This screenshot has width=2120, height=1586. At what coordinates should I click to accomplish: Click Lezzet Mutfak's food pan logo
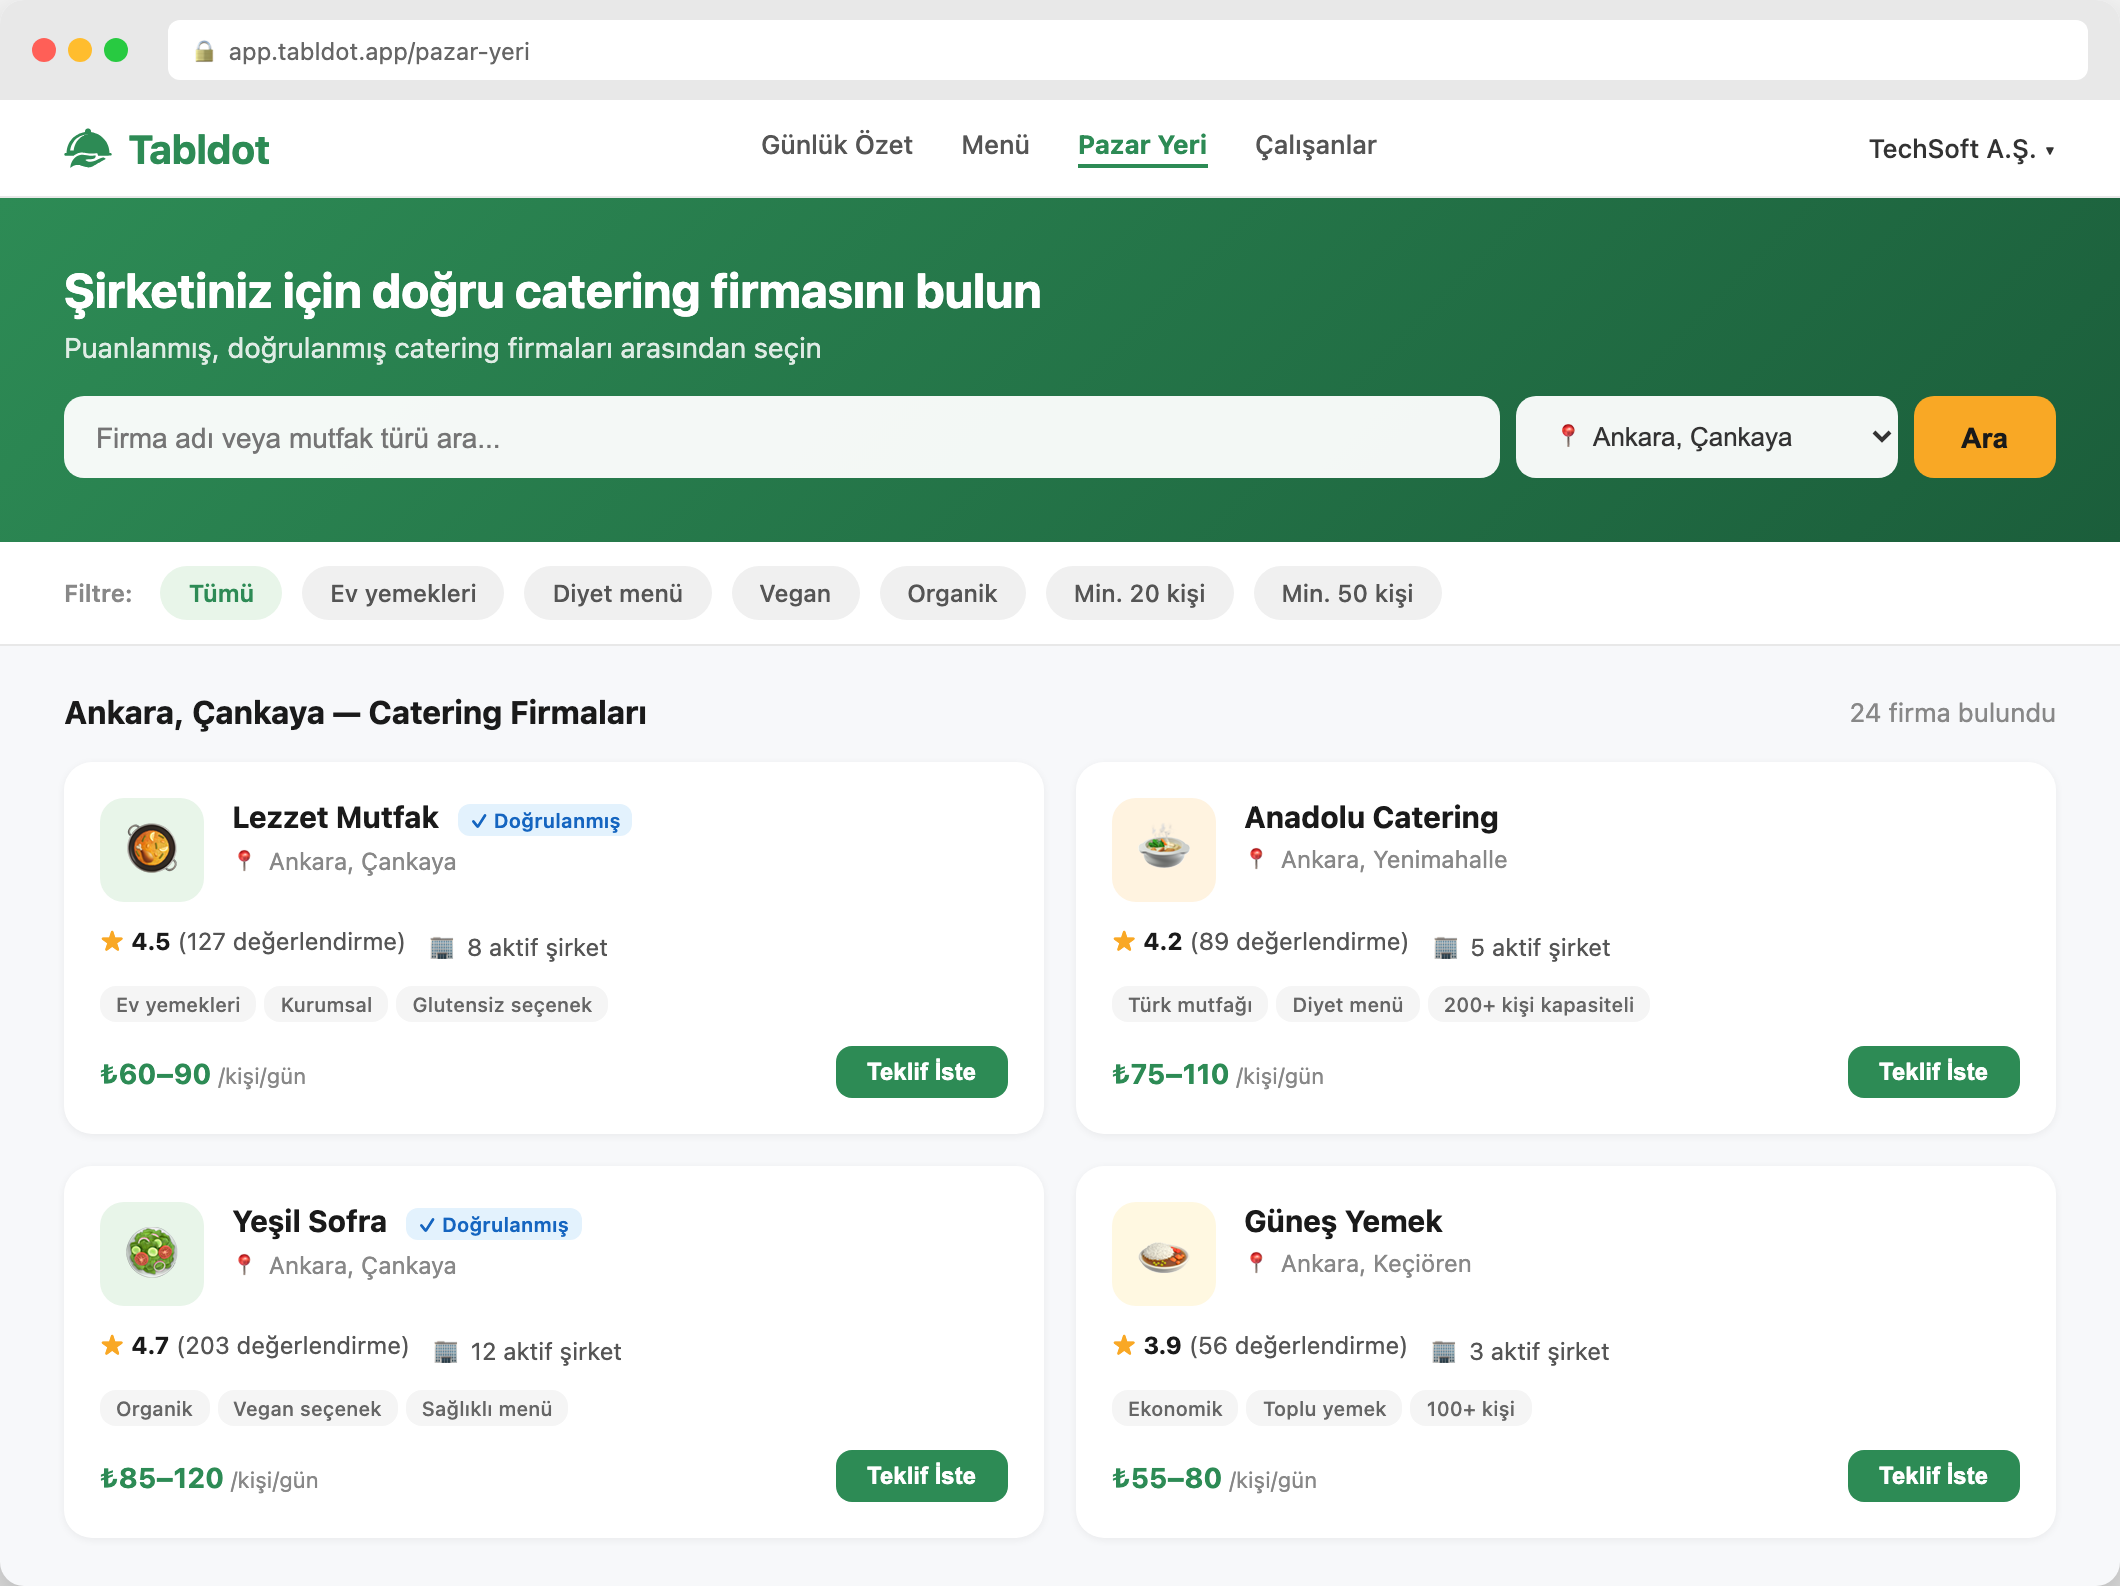[x=152, y=849]
